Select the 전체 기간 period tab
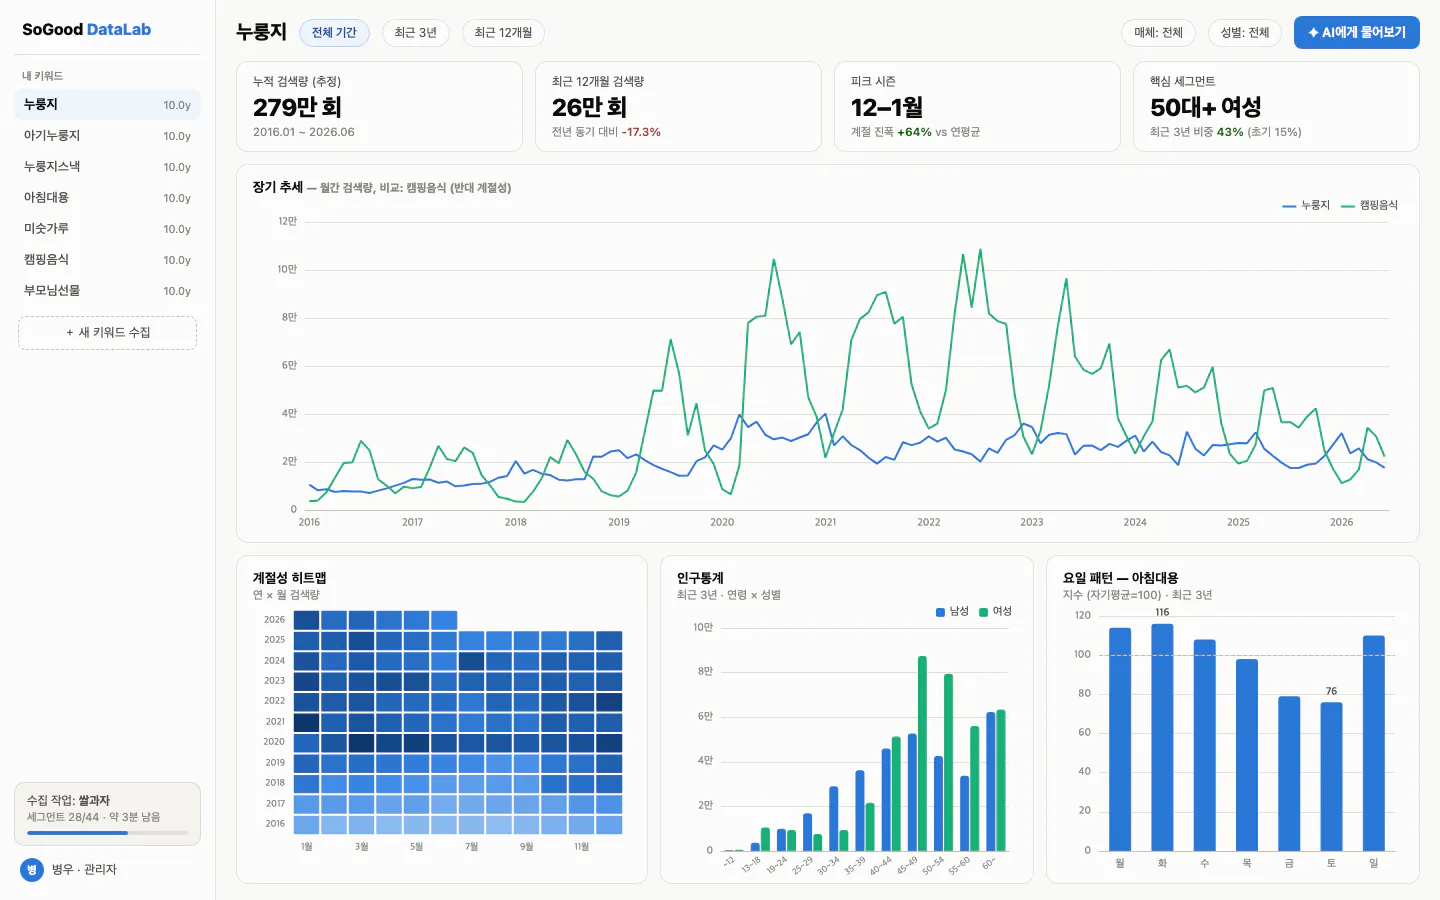This screenshot has width=1440, height=900. [334, 33]
